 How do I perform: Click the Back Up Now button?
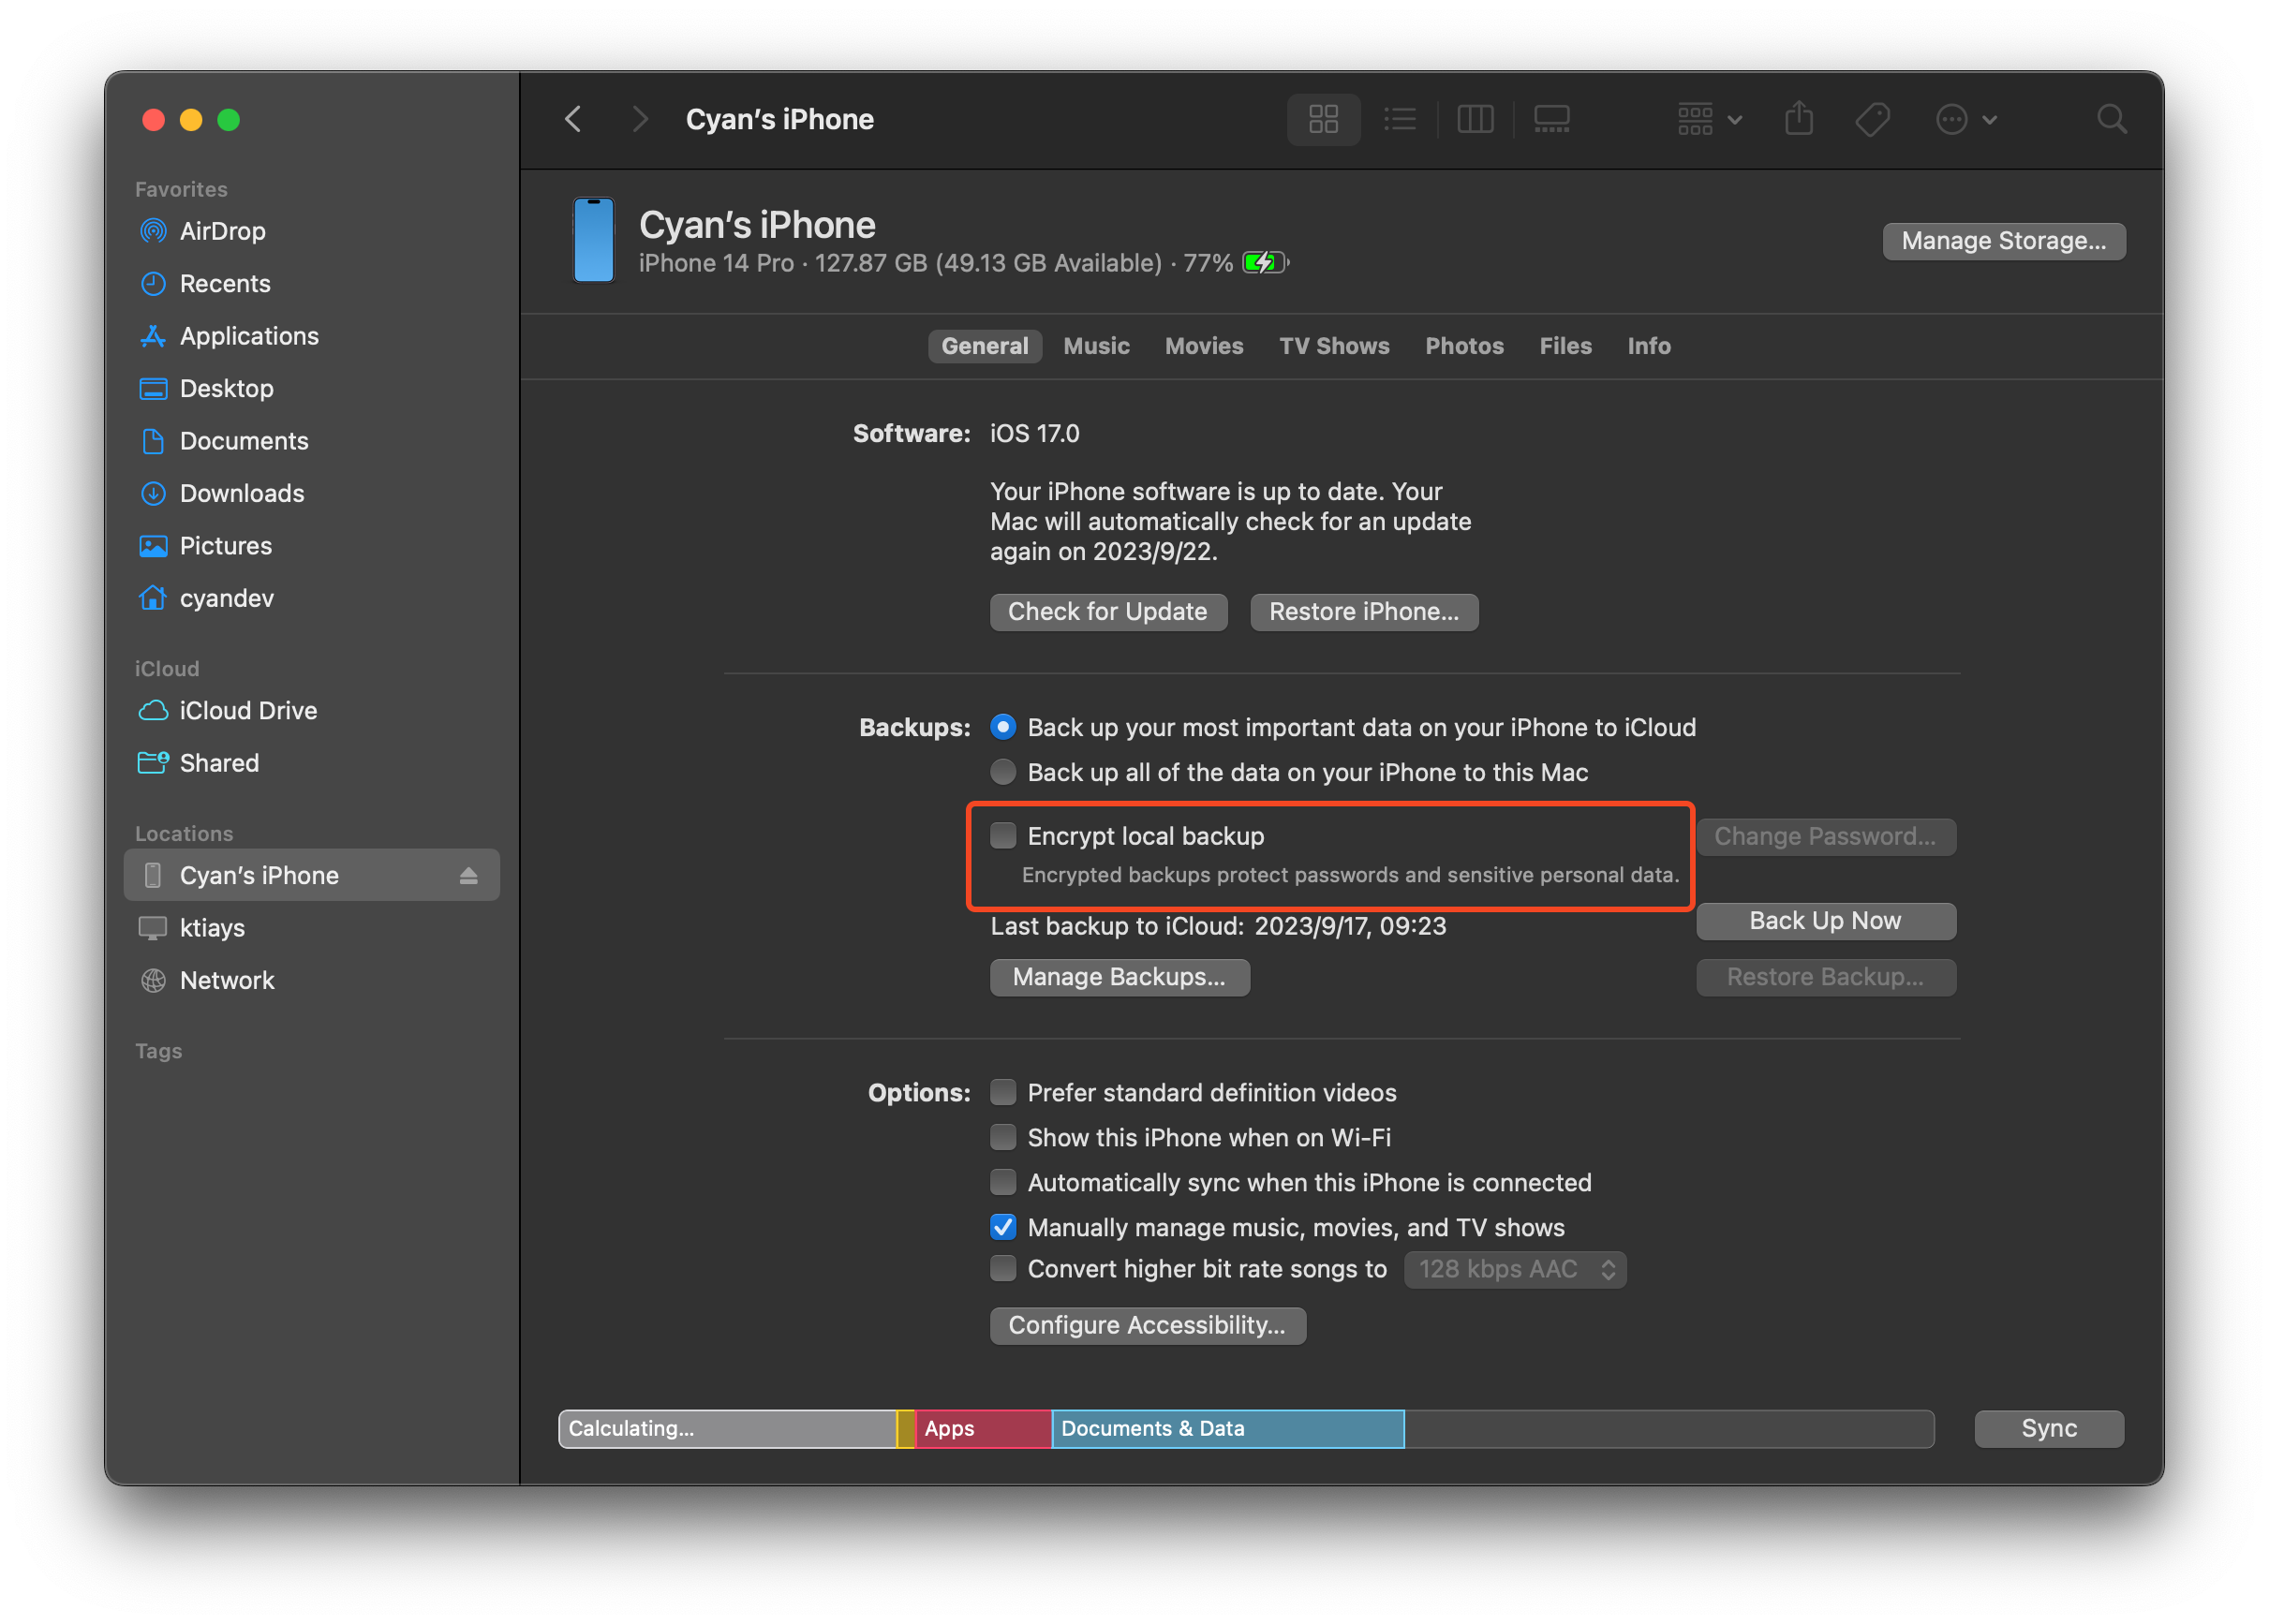[1825, 921]
